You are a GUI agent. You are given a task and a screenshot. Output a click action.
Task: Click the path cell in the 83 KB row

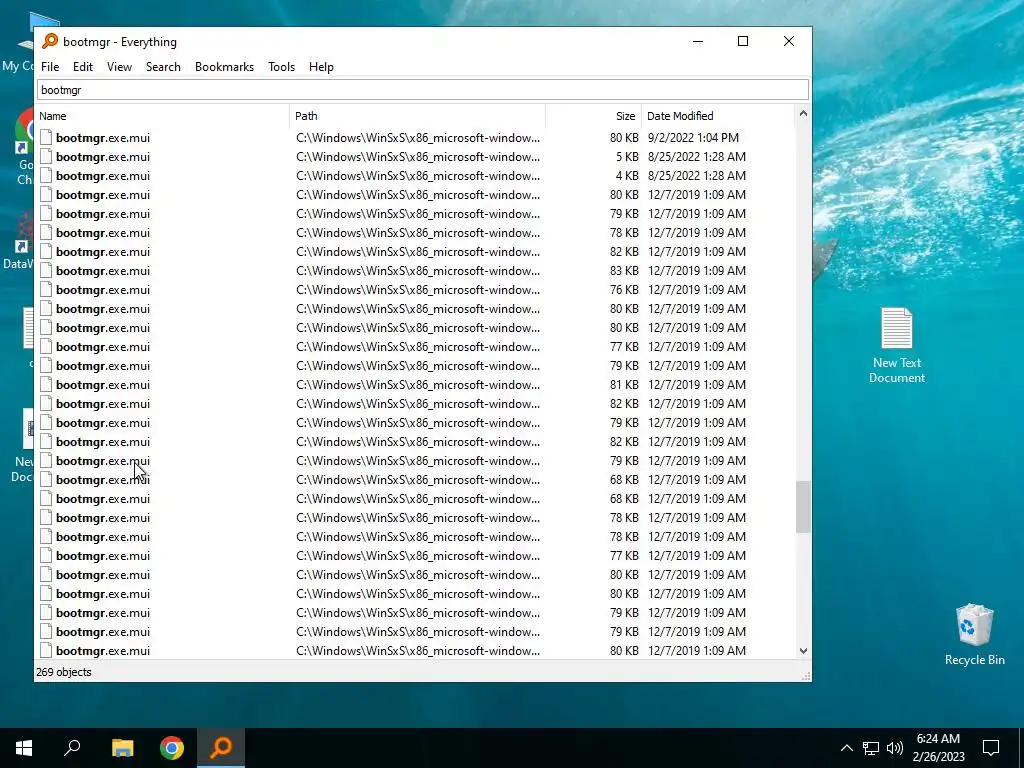pos(418,270)
